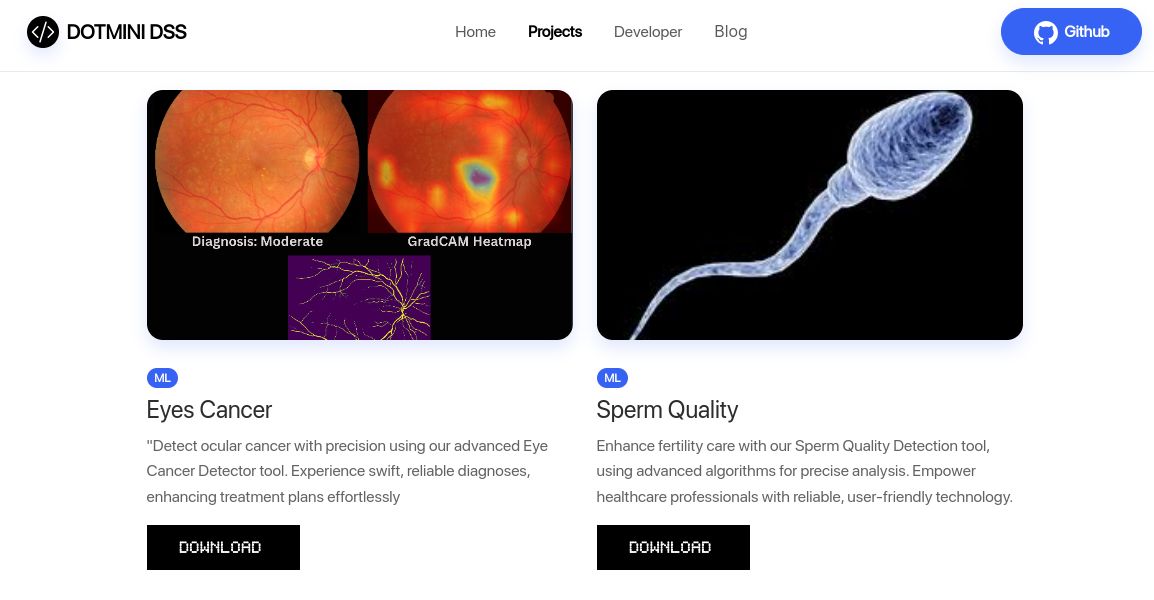Viewport: 1154px width, 600px height.
Task: Click the Github octocat icon
Action: pyautogui.click(x=1046, y=32)
